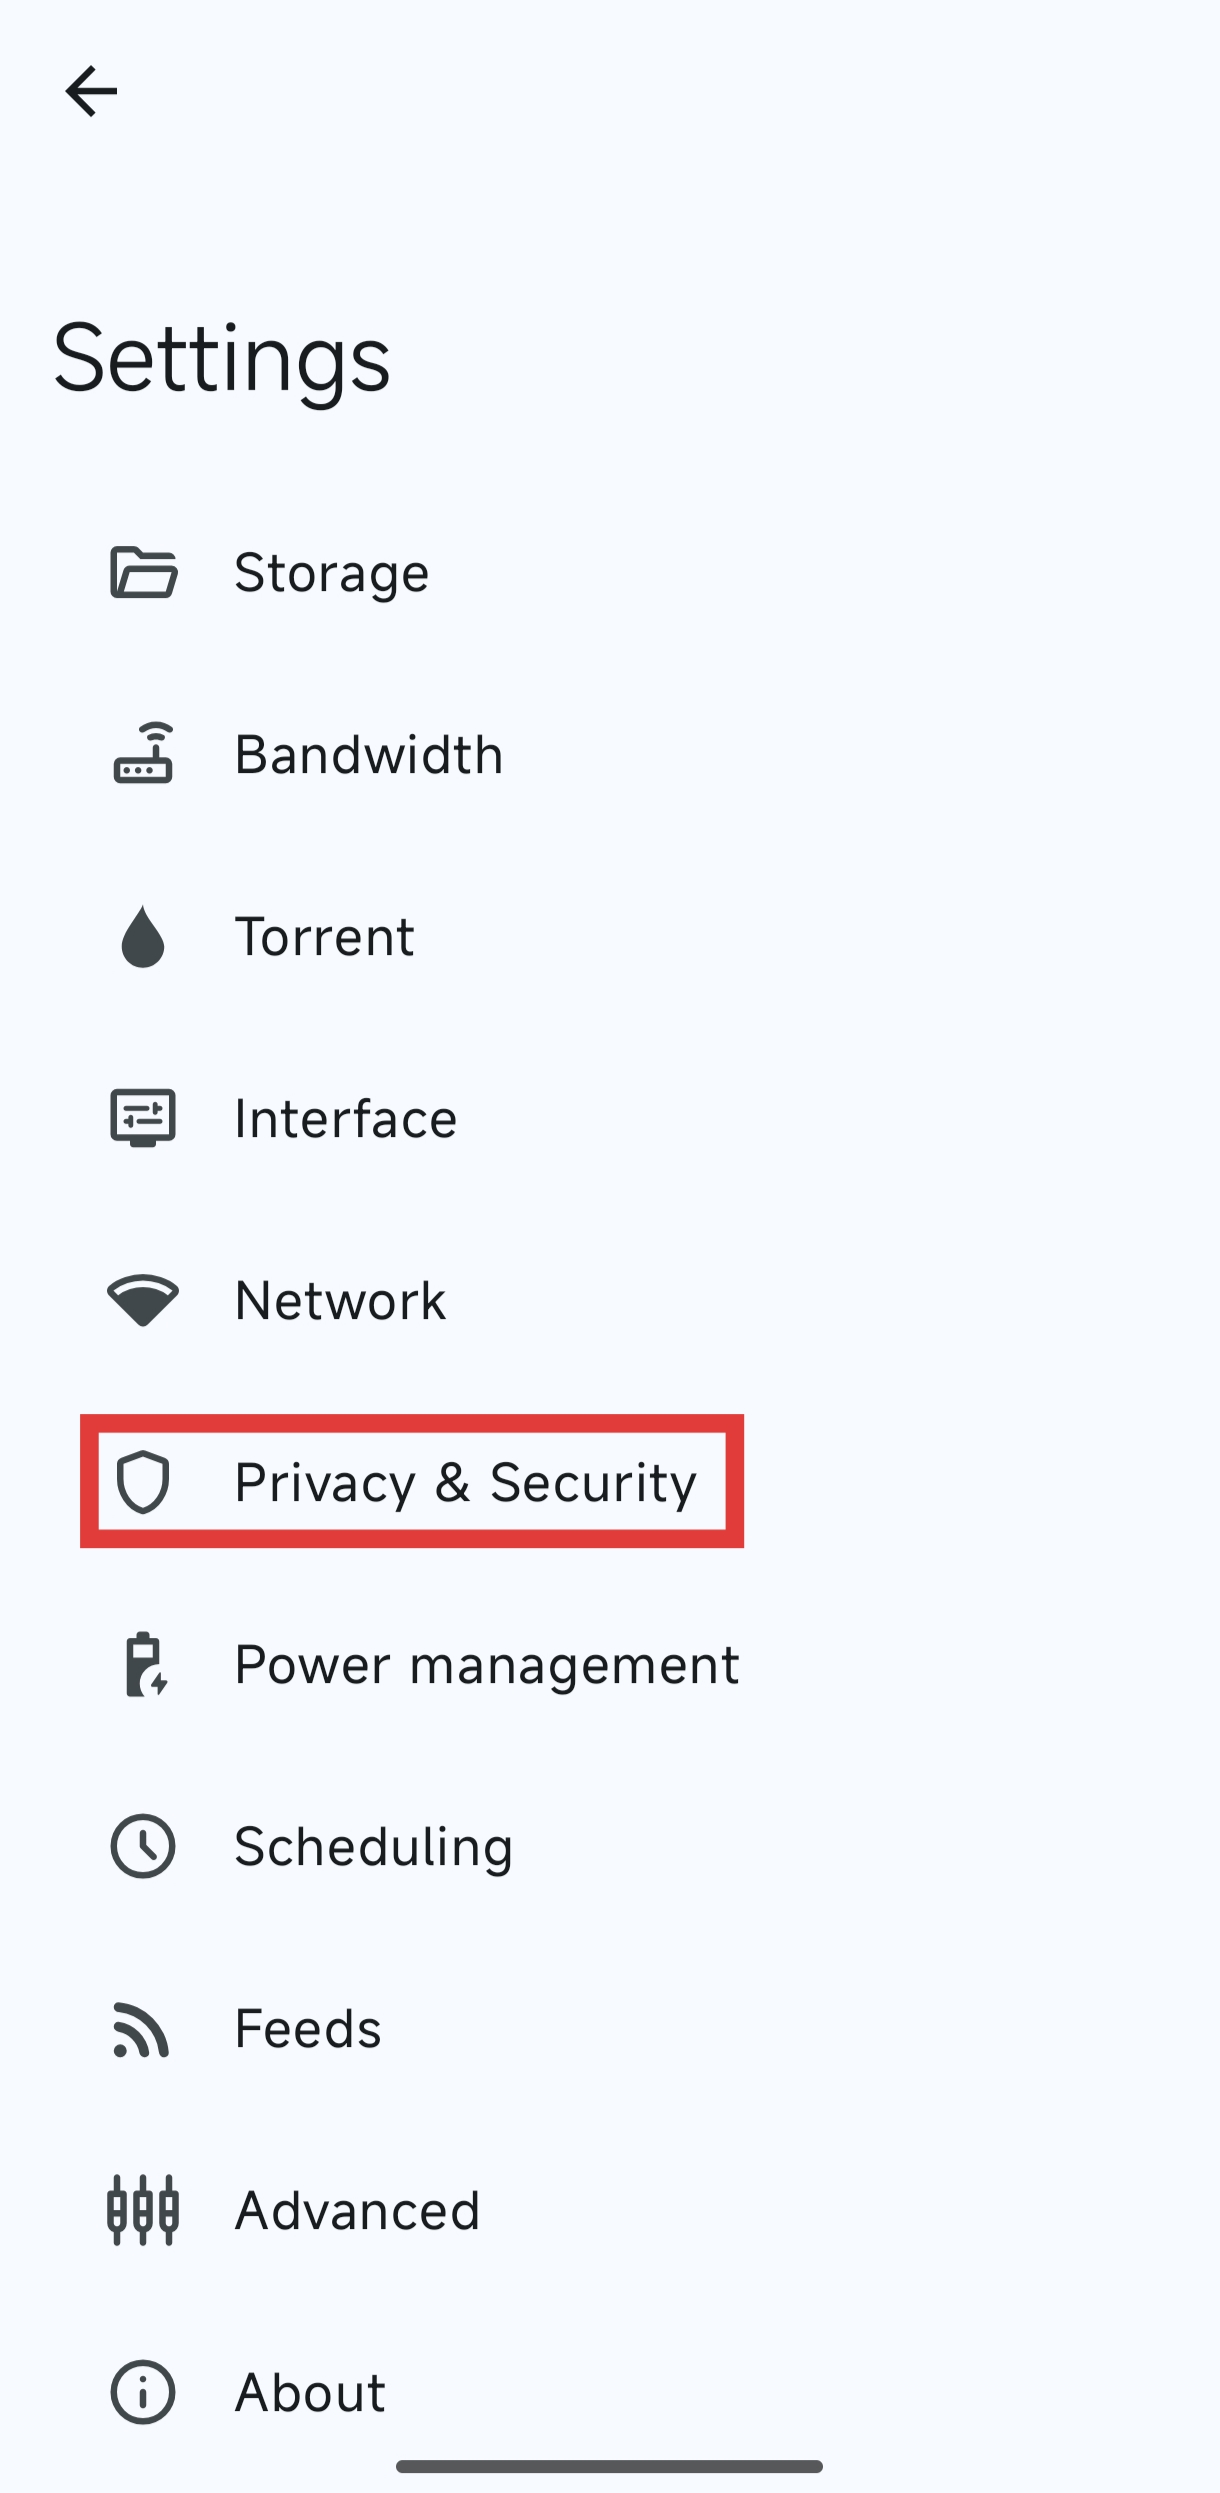This screenshot has width=1220, height=2493.
Task: Tap the Advanced sliders icon
Action: coord(143,2210)
